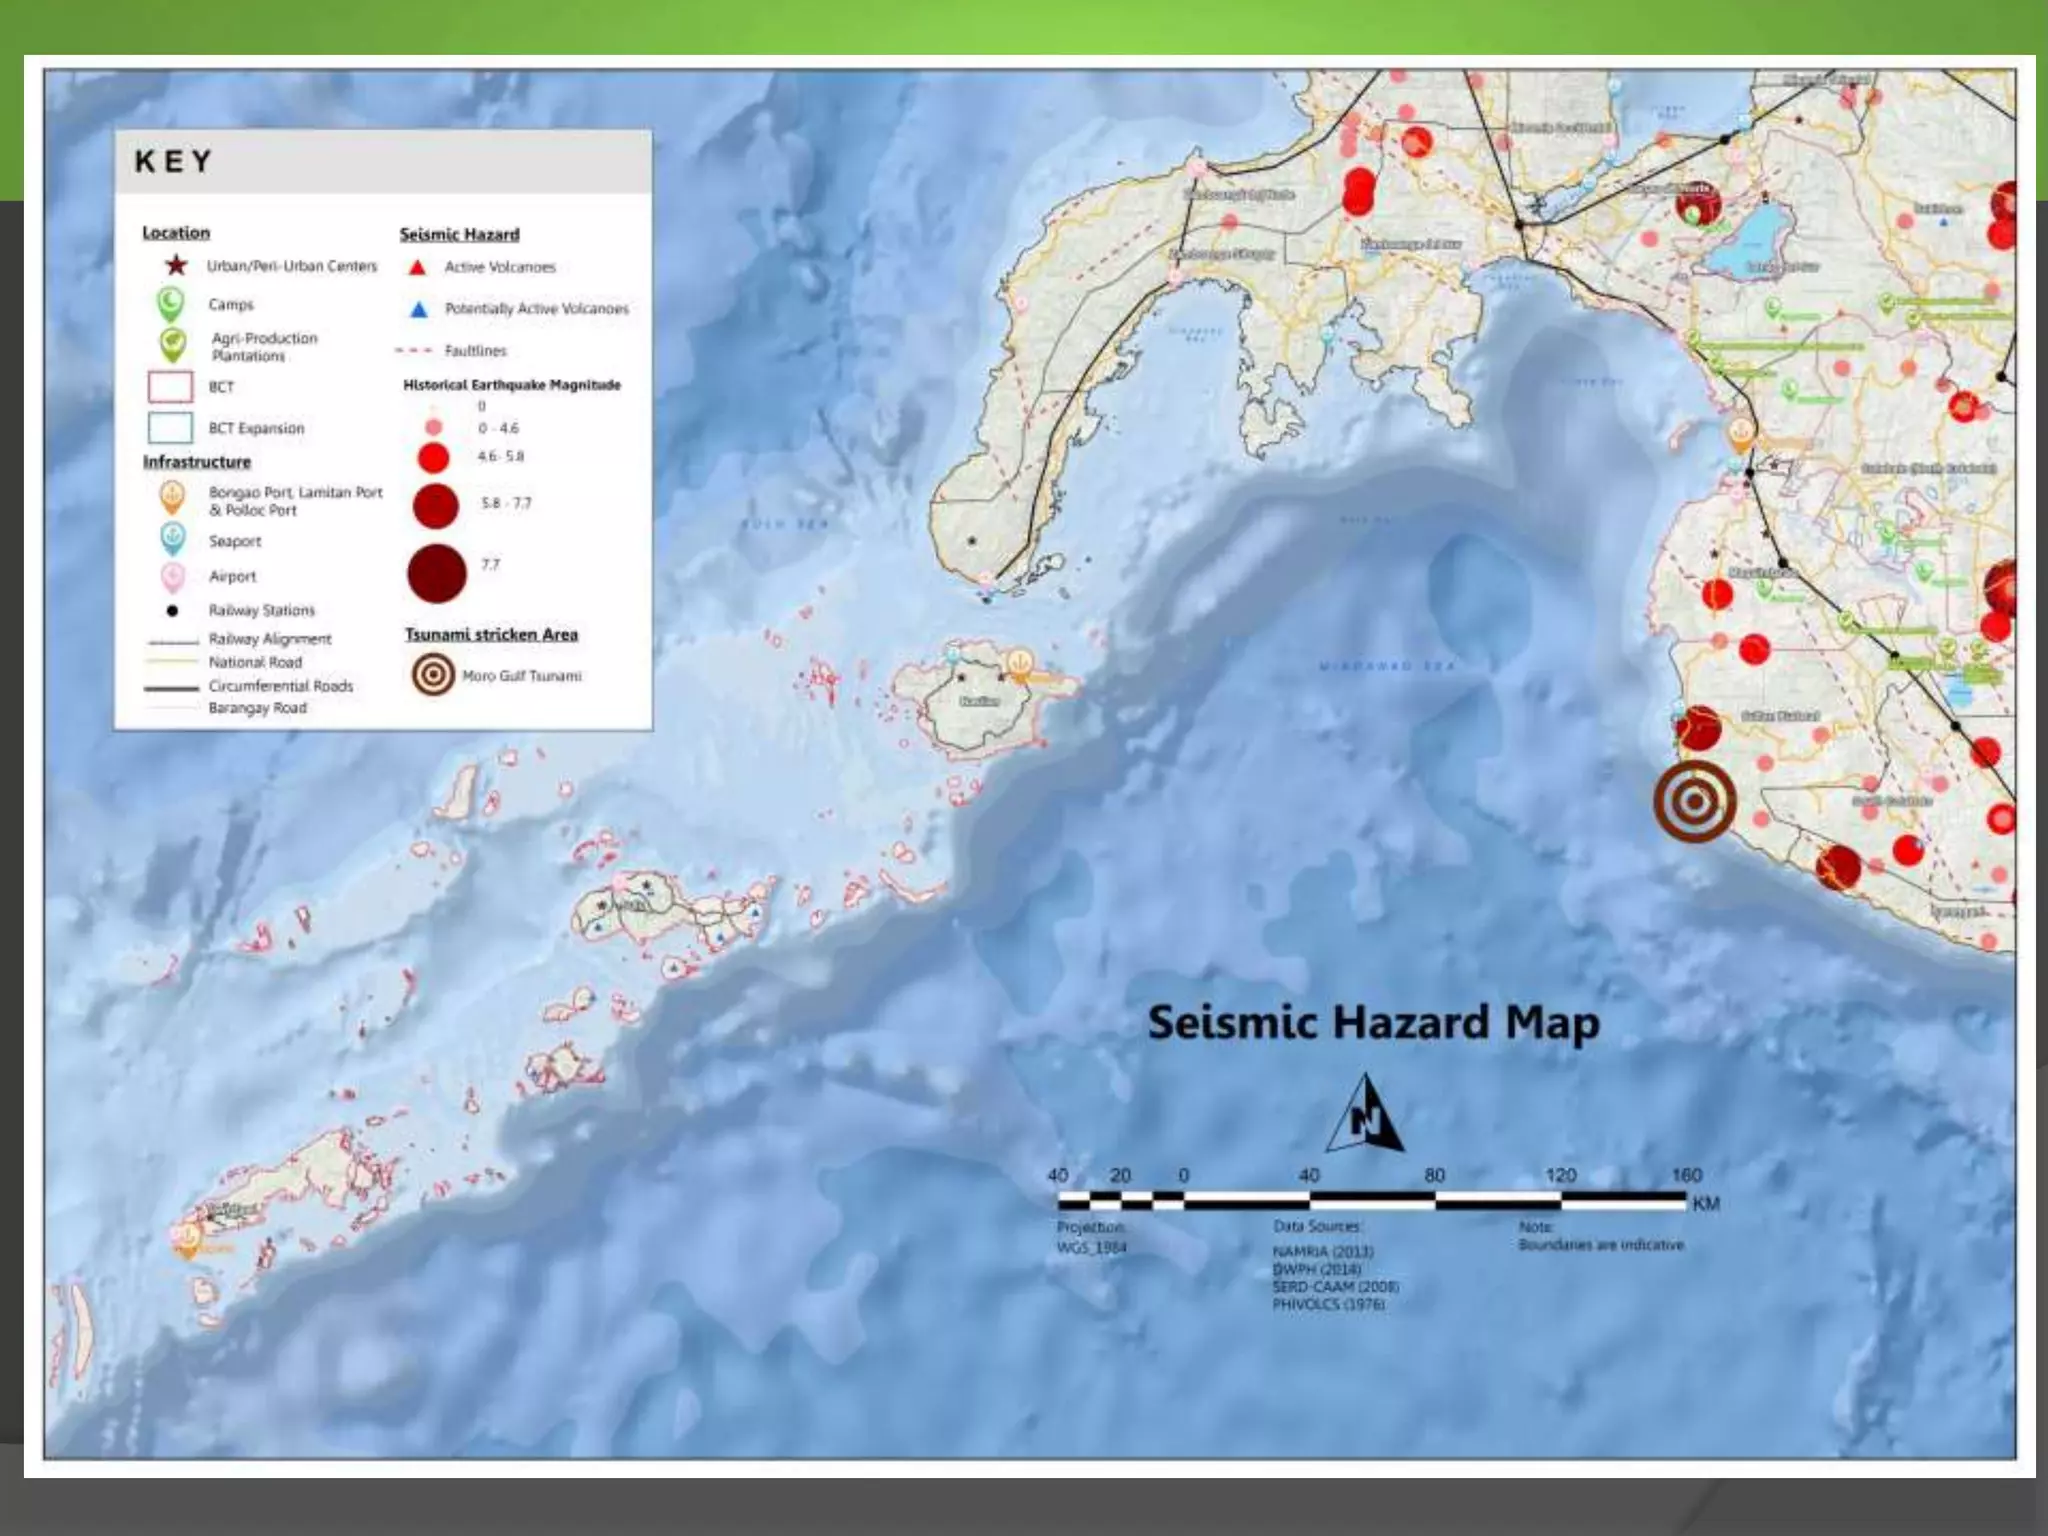Click the black Railway Stations dot in legend
Screen dimensions: 2048x1536
point(172,610)
